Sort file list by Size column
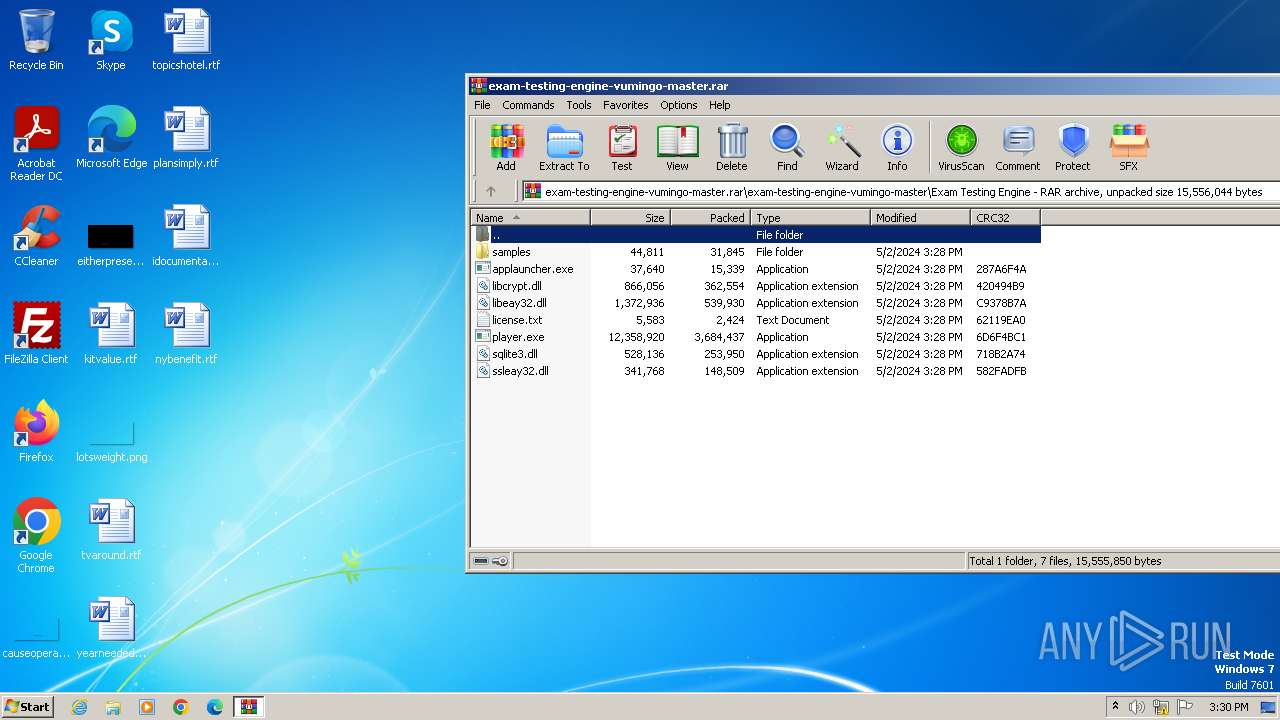 coord(630,217)
